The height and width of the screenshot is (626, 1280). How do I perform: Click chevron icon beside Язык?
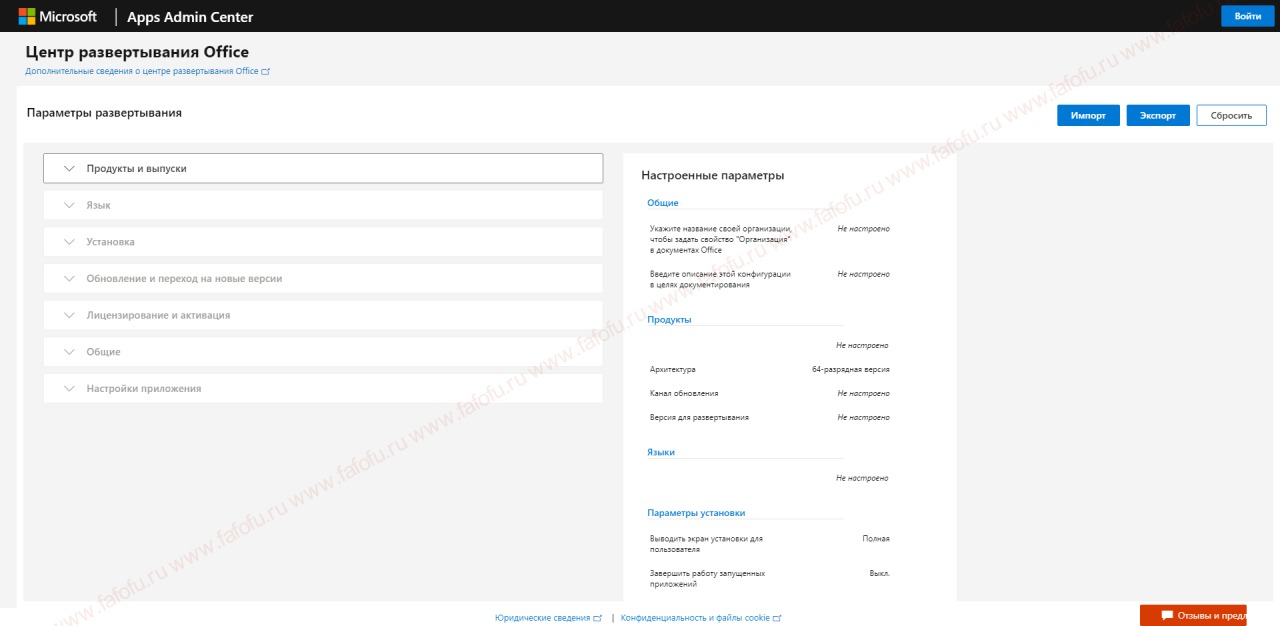coord(69,205)
